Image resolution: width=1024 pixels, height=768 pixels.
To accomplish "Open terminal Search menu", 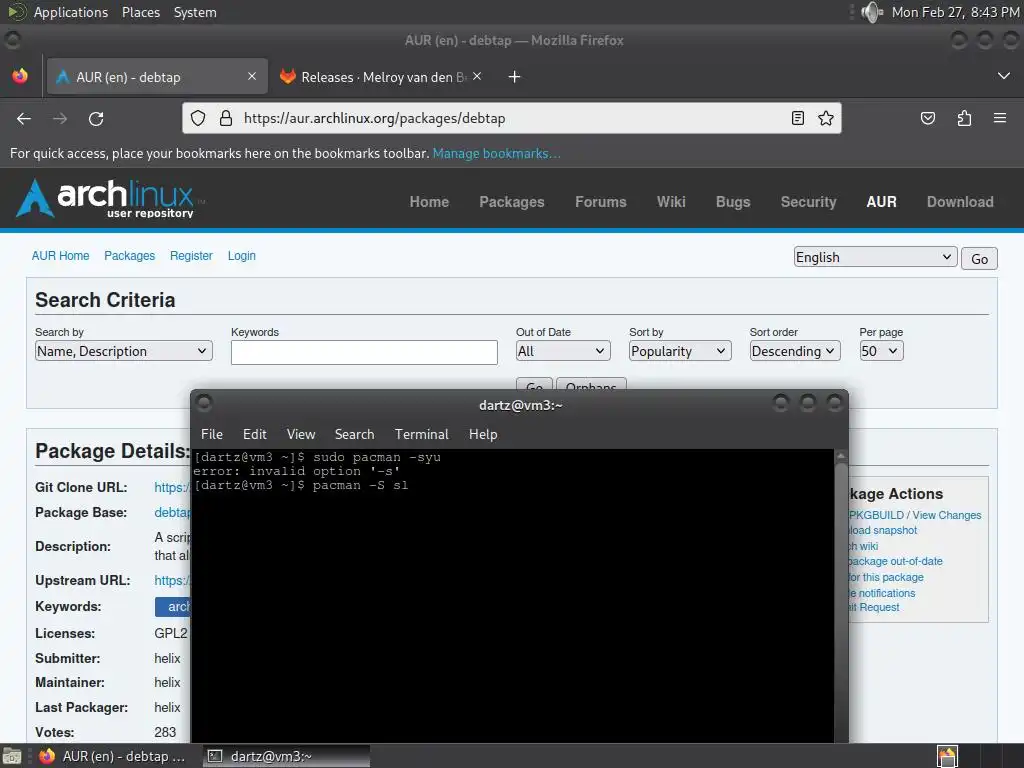I will (x=355, y=434).
